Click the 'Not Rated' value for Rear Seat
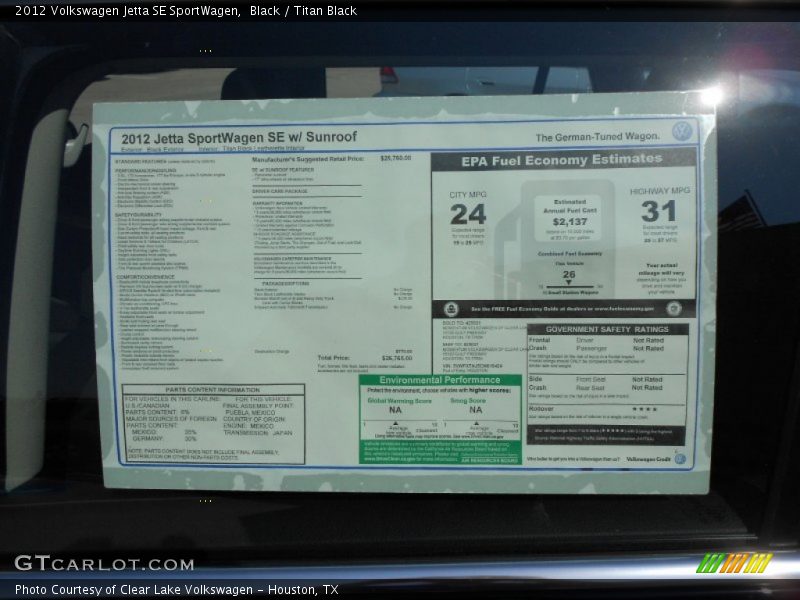Viewport: 800px width, 600px height. (647, 388)
